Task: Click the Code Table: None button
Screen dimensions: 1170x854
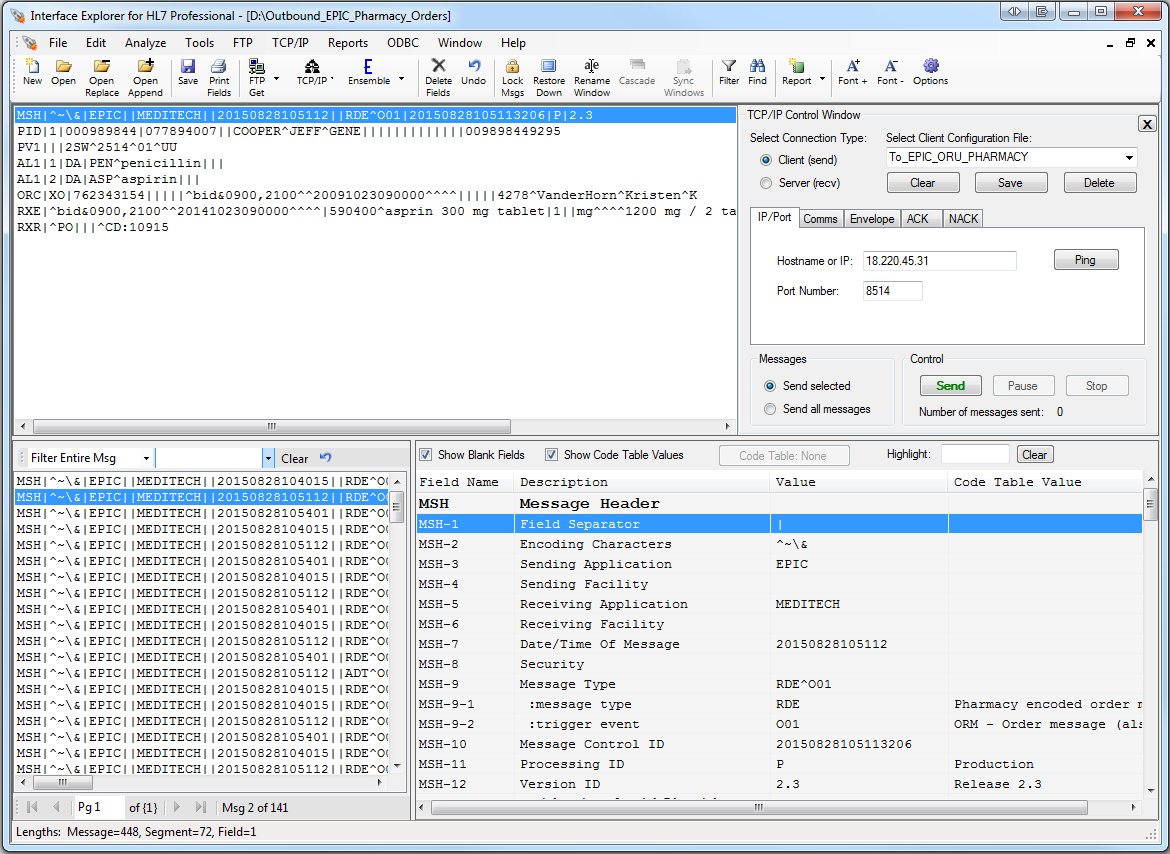Action: [x=783, y=456]
